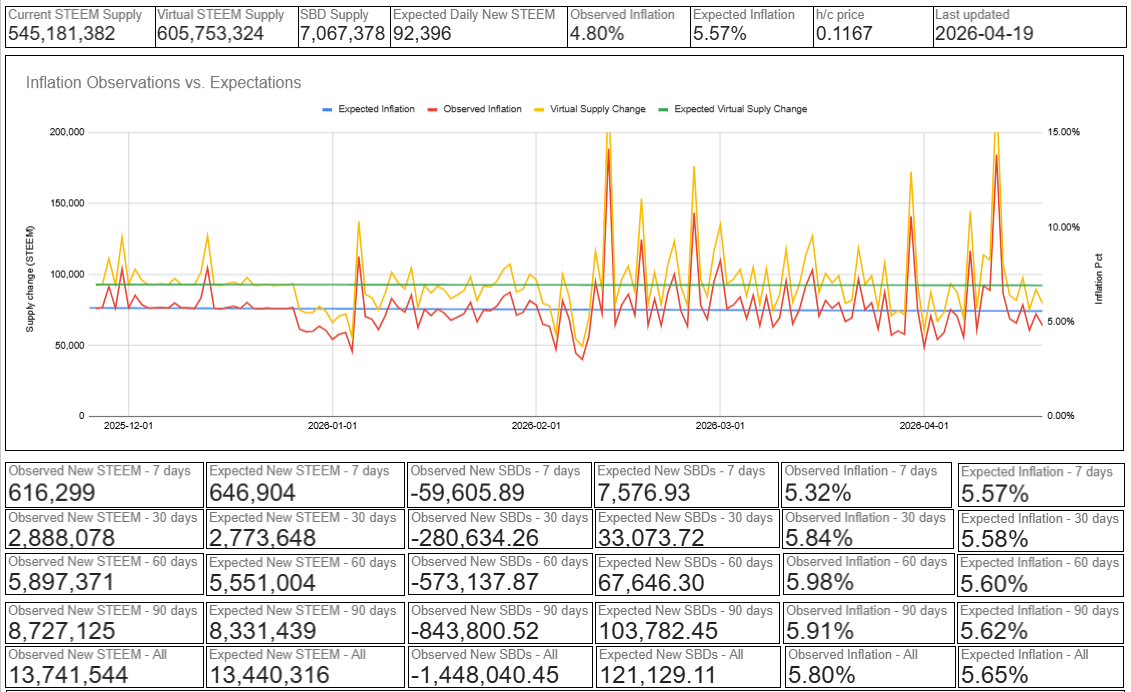The image size is (1131, 692).
Task: Click the 2026-02-01 x-axis date label
Action: [x=536, y=426]
